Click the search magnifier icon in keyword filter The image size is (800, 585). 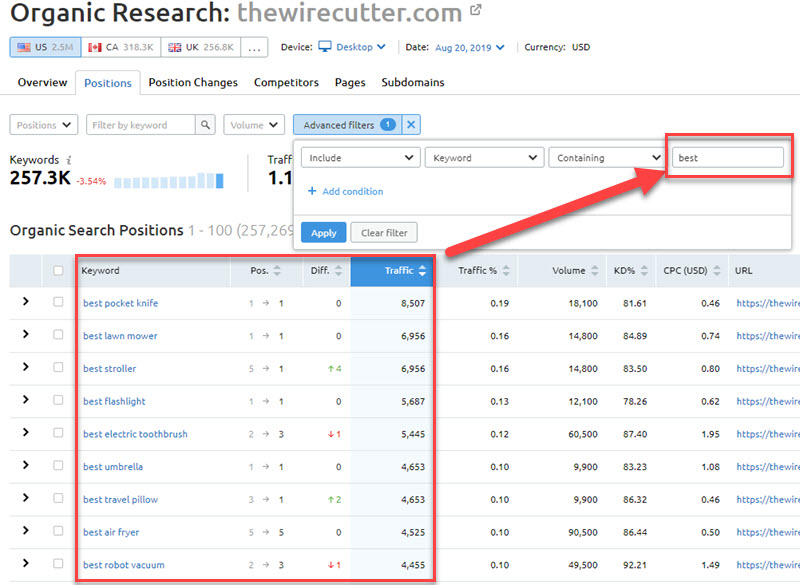click(x=205, y=125)
